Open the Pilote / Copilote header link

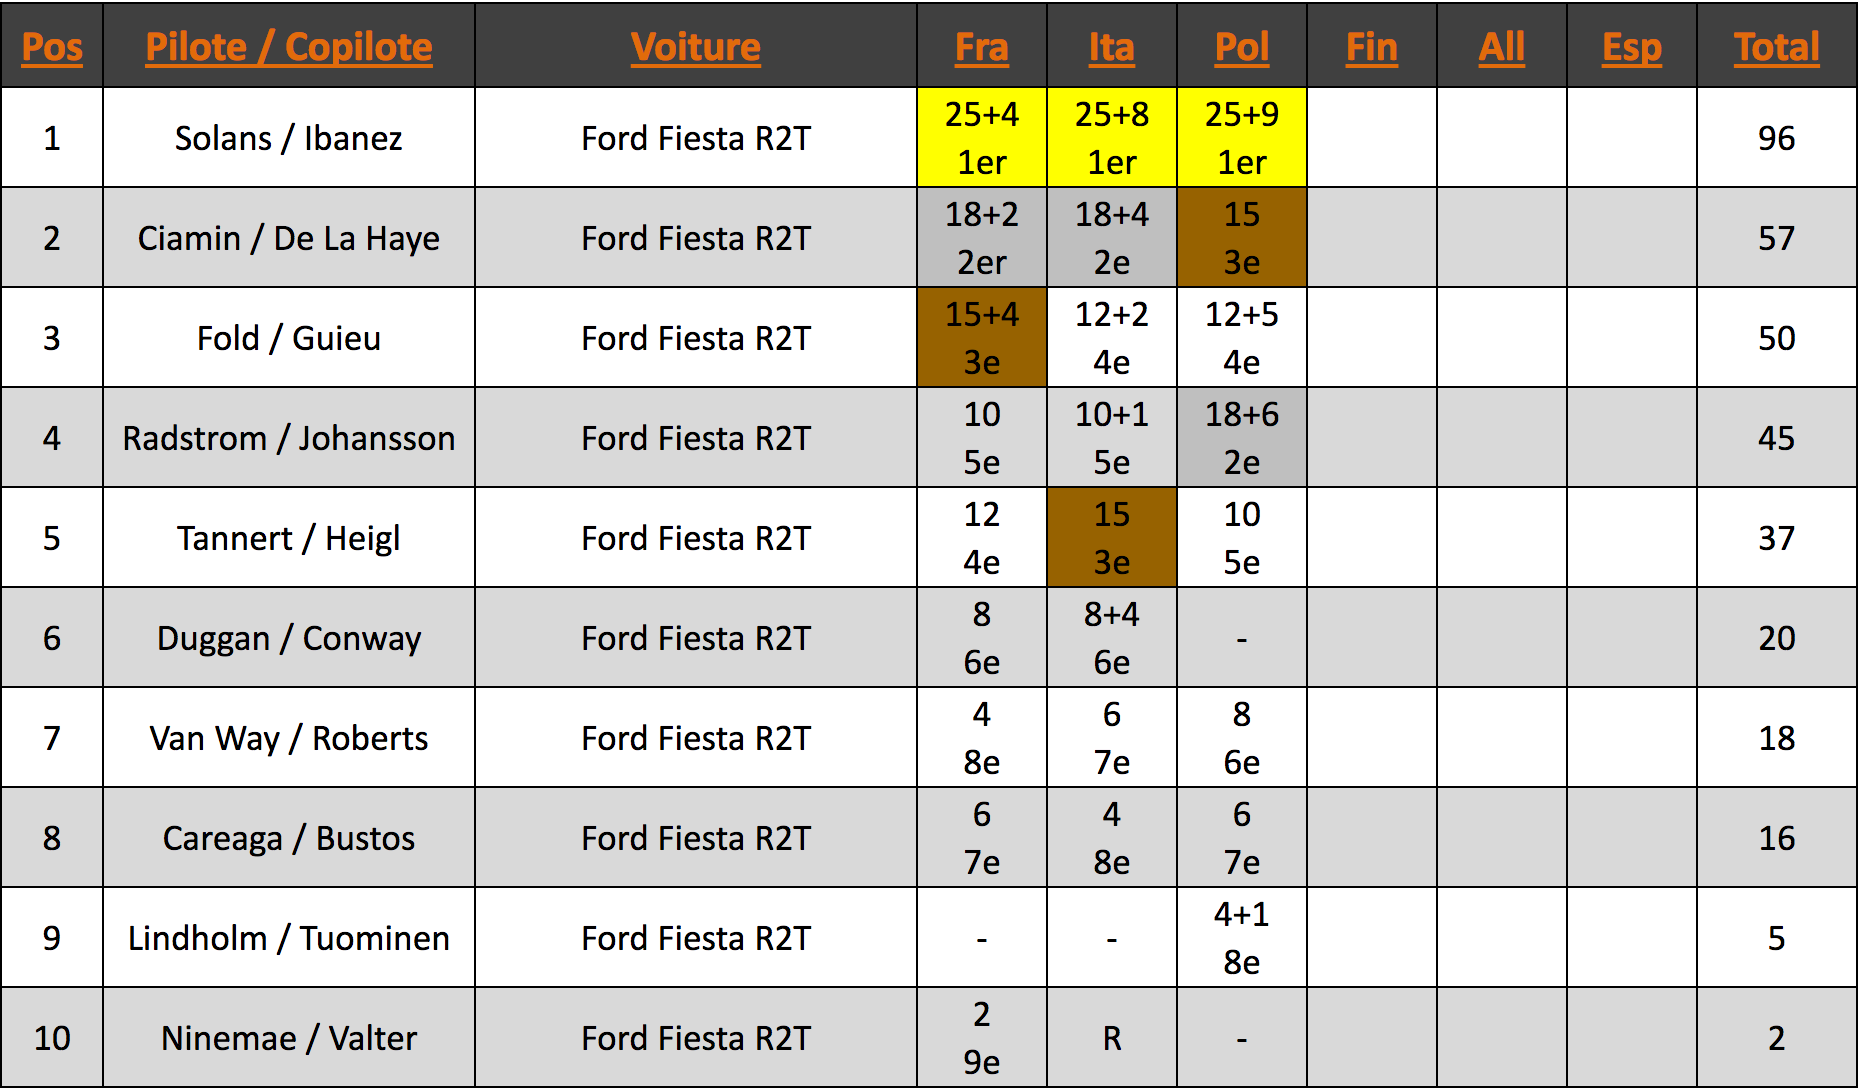tap(289, 47)
